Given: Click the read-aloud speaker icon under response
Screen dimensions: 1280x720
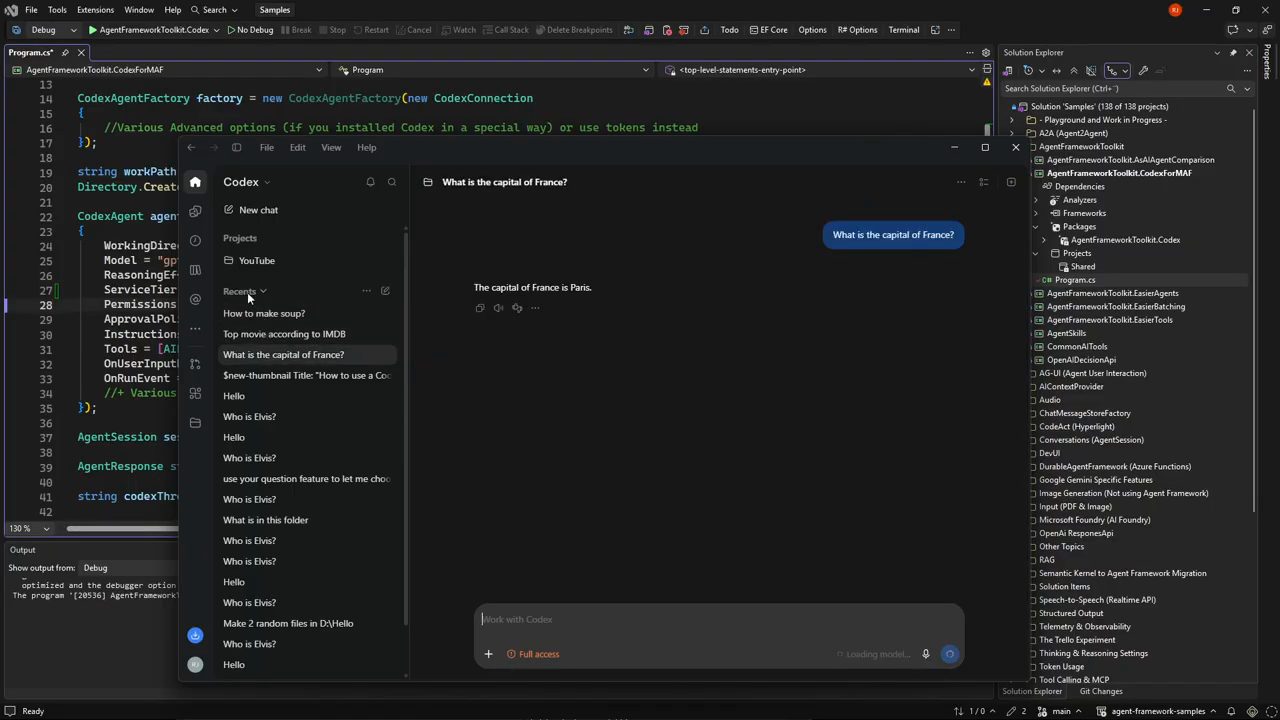Looking at the screenshot, I should (498, 308).
